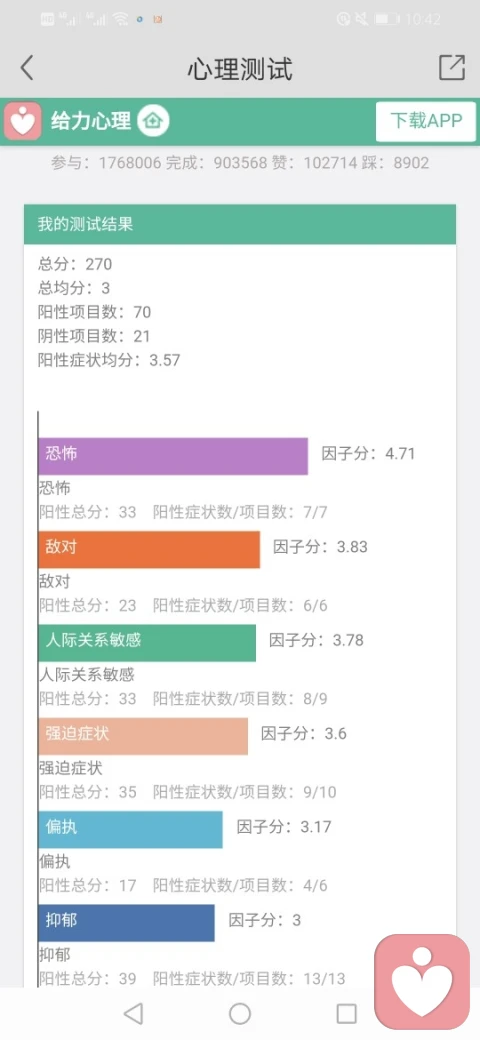Image resolution: width=480 pixels, height=1040 pixels.
Task: Select the orange 敌对 bar
Action: click(x=149, y=549)
